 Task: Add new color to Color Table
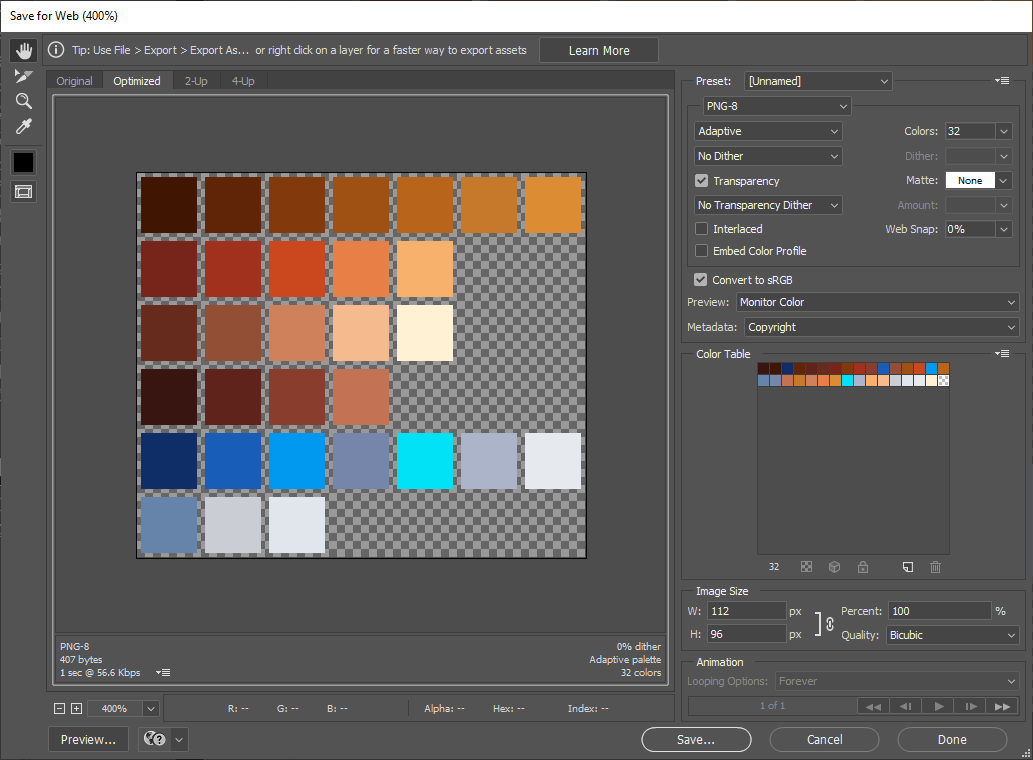point(907,567)
